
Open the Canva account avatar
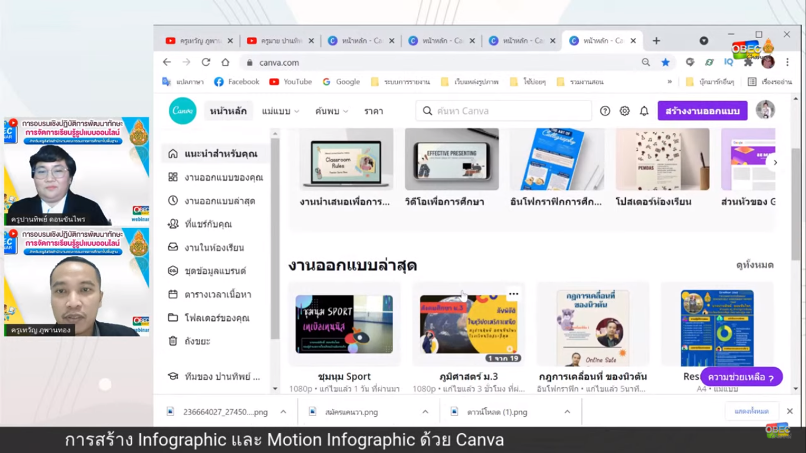coord(765,110)
